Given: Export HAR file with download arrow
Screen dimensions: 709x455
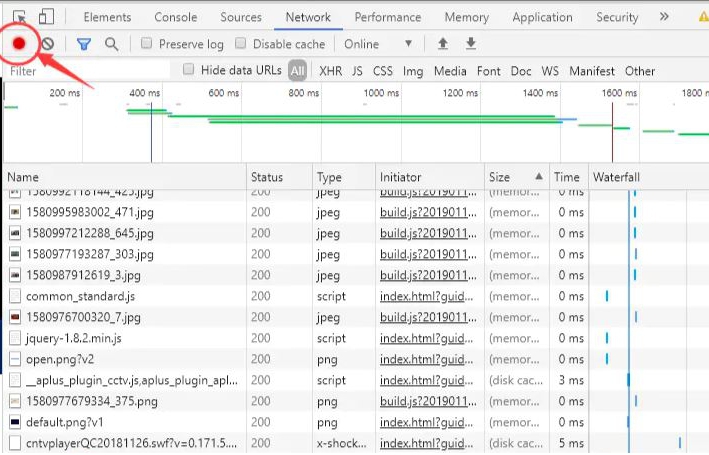Looking at the screenshot, I should (470, 44).
